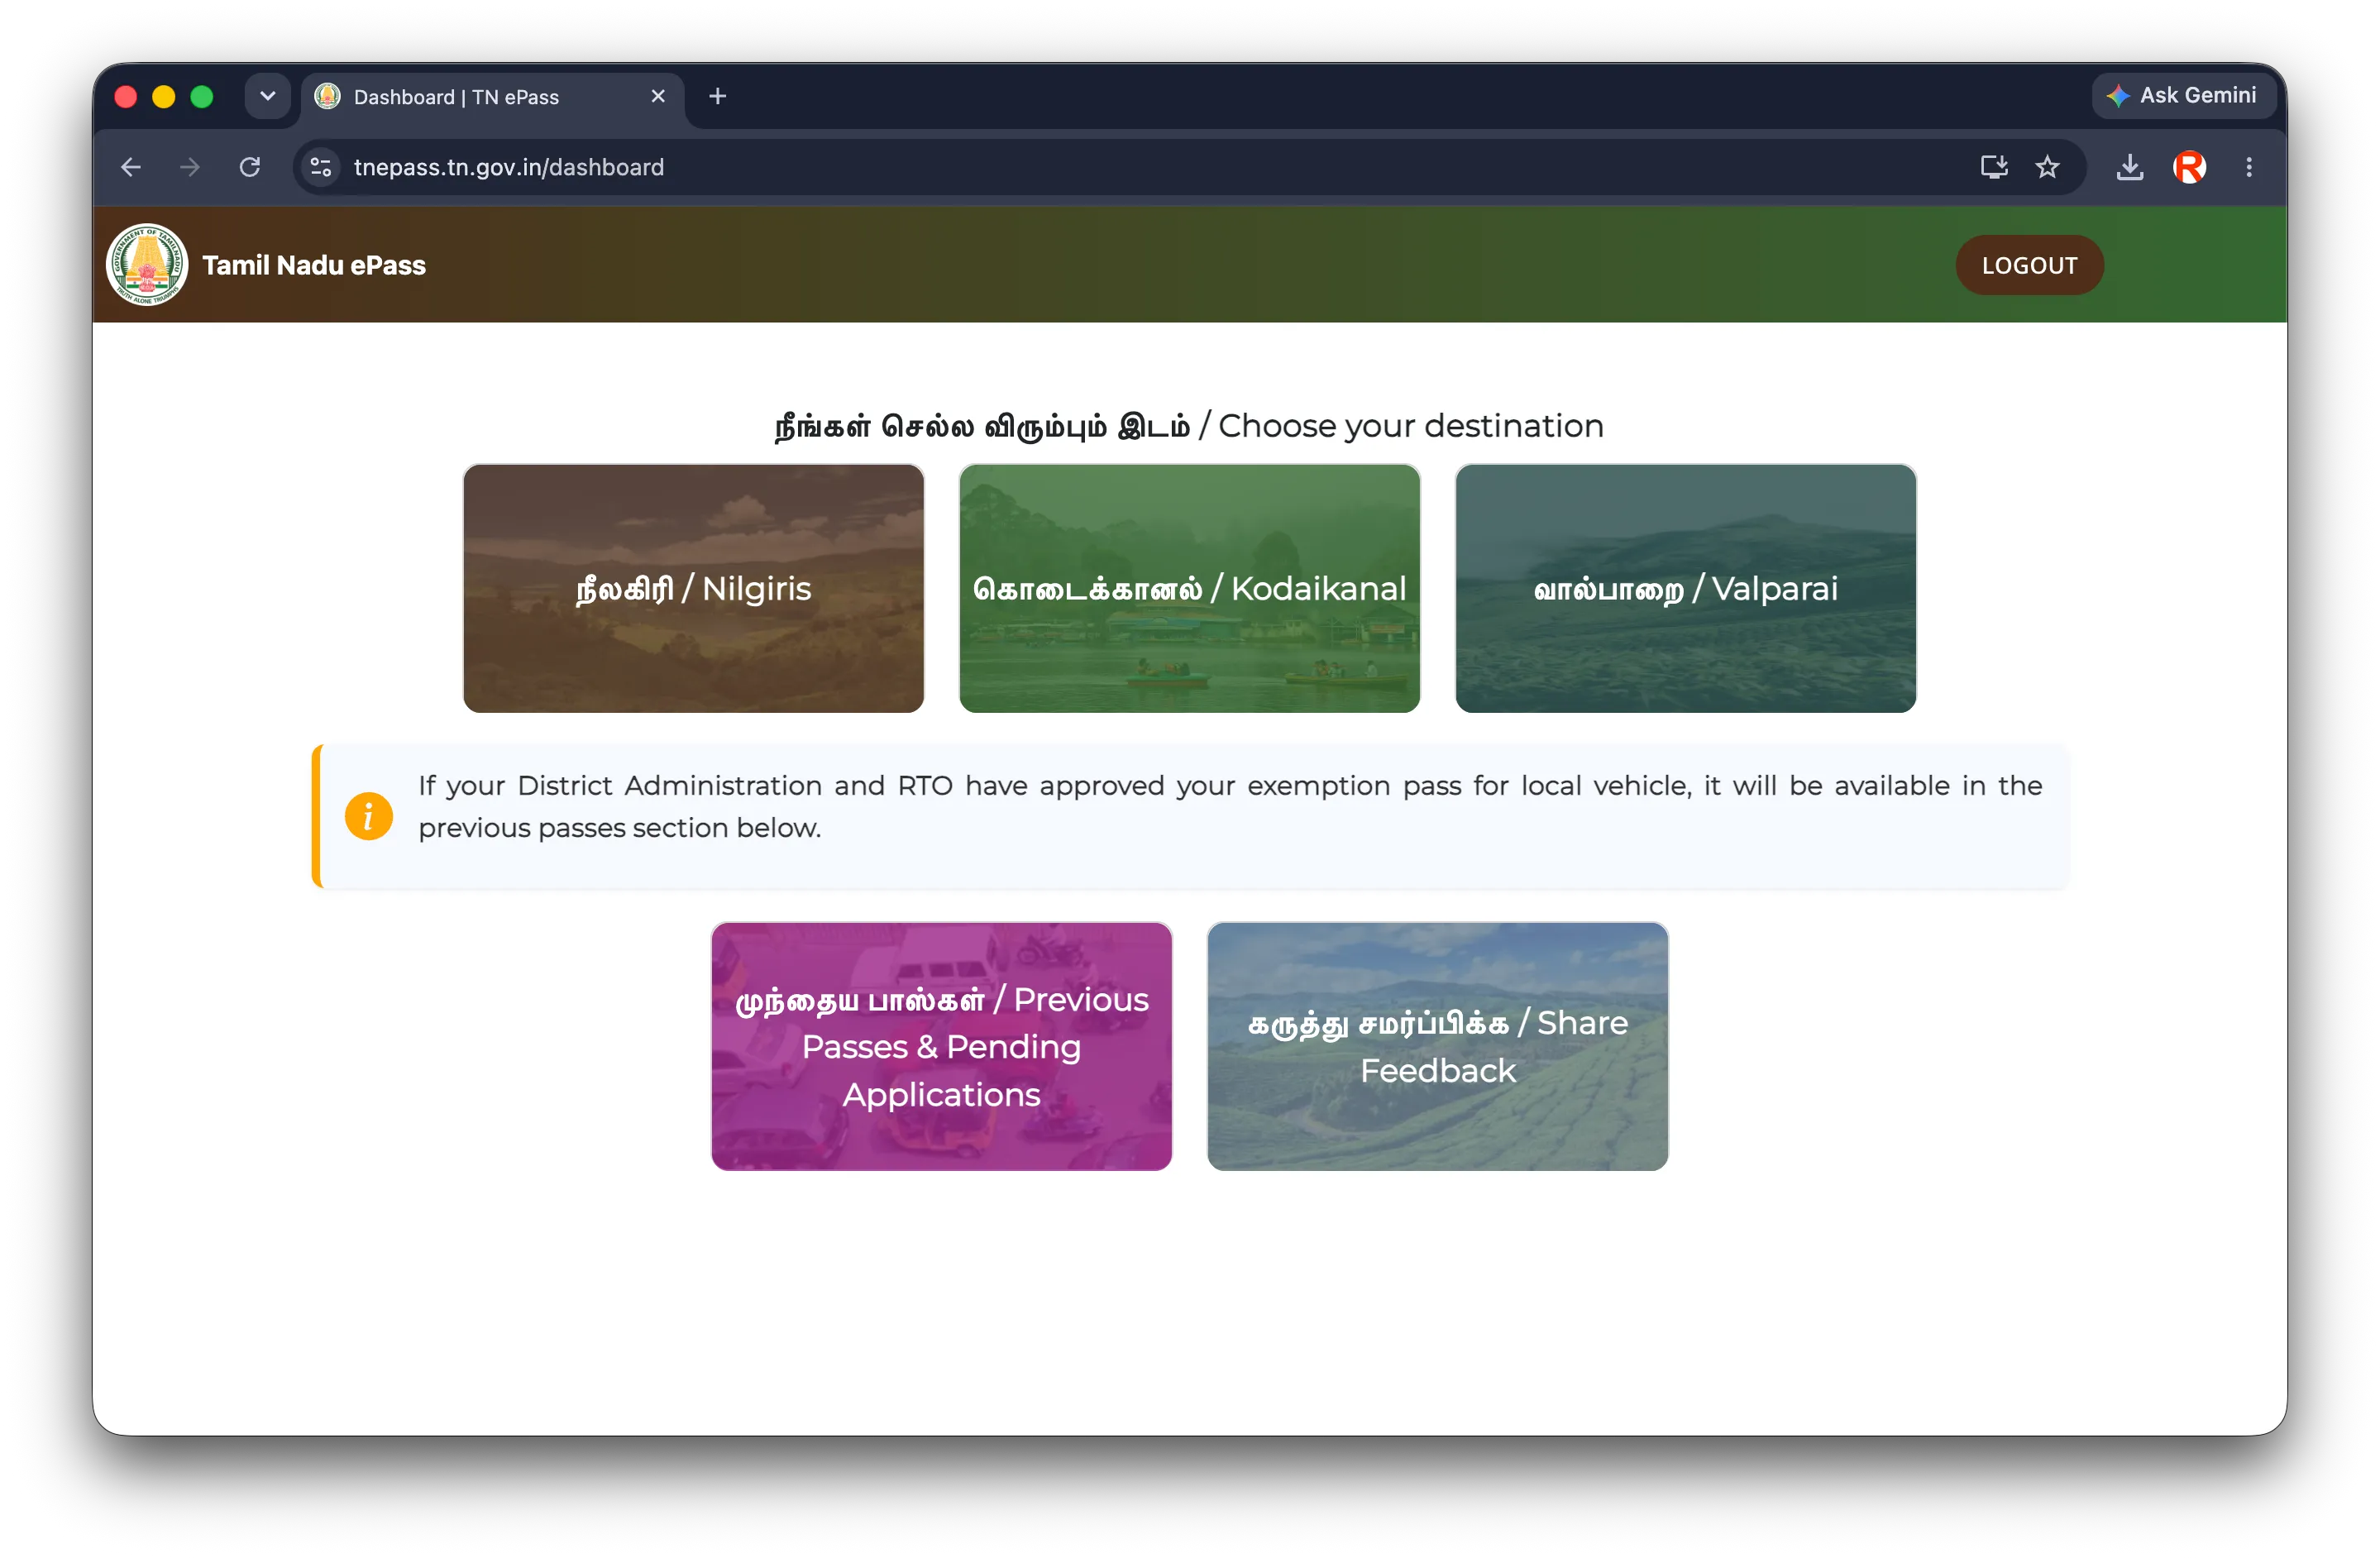Click the Tamil Nadu government emblem logo

pyautogui.click(x=147, y=265)
